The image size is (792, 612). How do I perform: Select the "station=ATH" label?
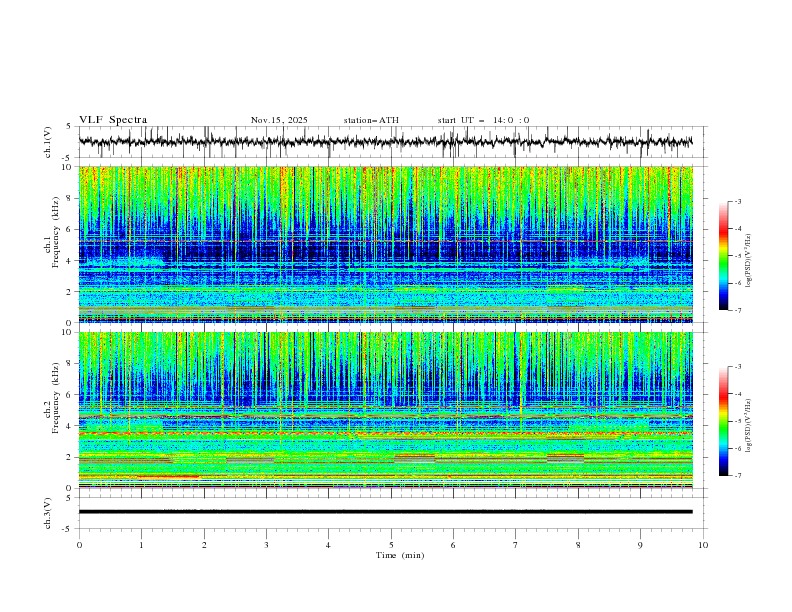(370, 120)
